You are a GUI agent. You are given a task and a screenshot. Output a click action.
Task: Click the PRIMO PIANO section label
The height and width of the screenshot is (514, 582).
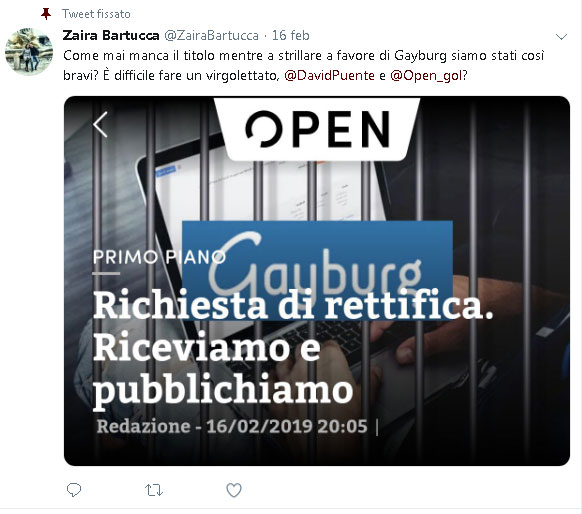pyautogui.click(x=159, y=257)
